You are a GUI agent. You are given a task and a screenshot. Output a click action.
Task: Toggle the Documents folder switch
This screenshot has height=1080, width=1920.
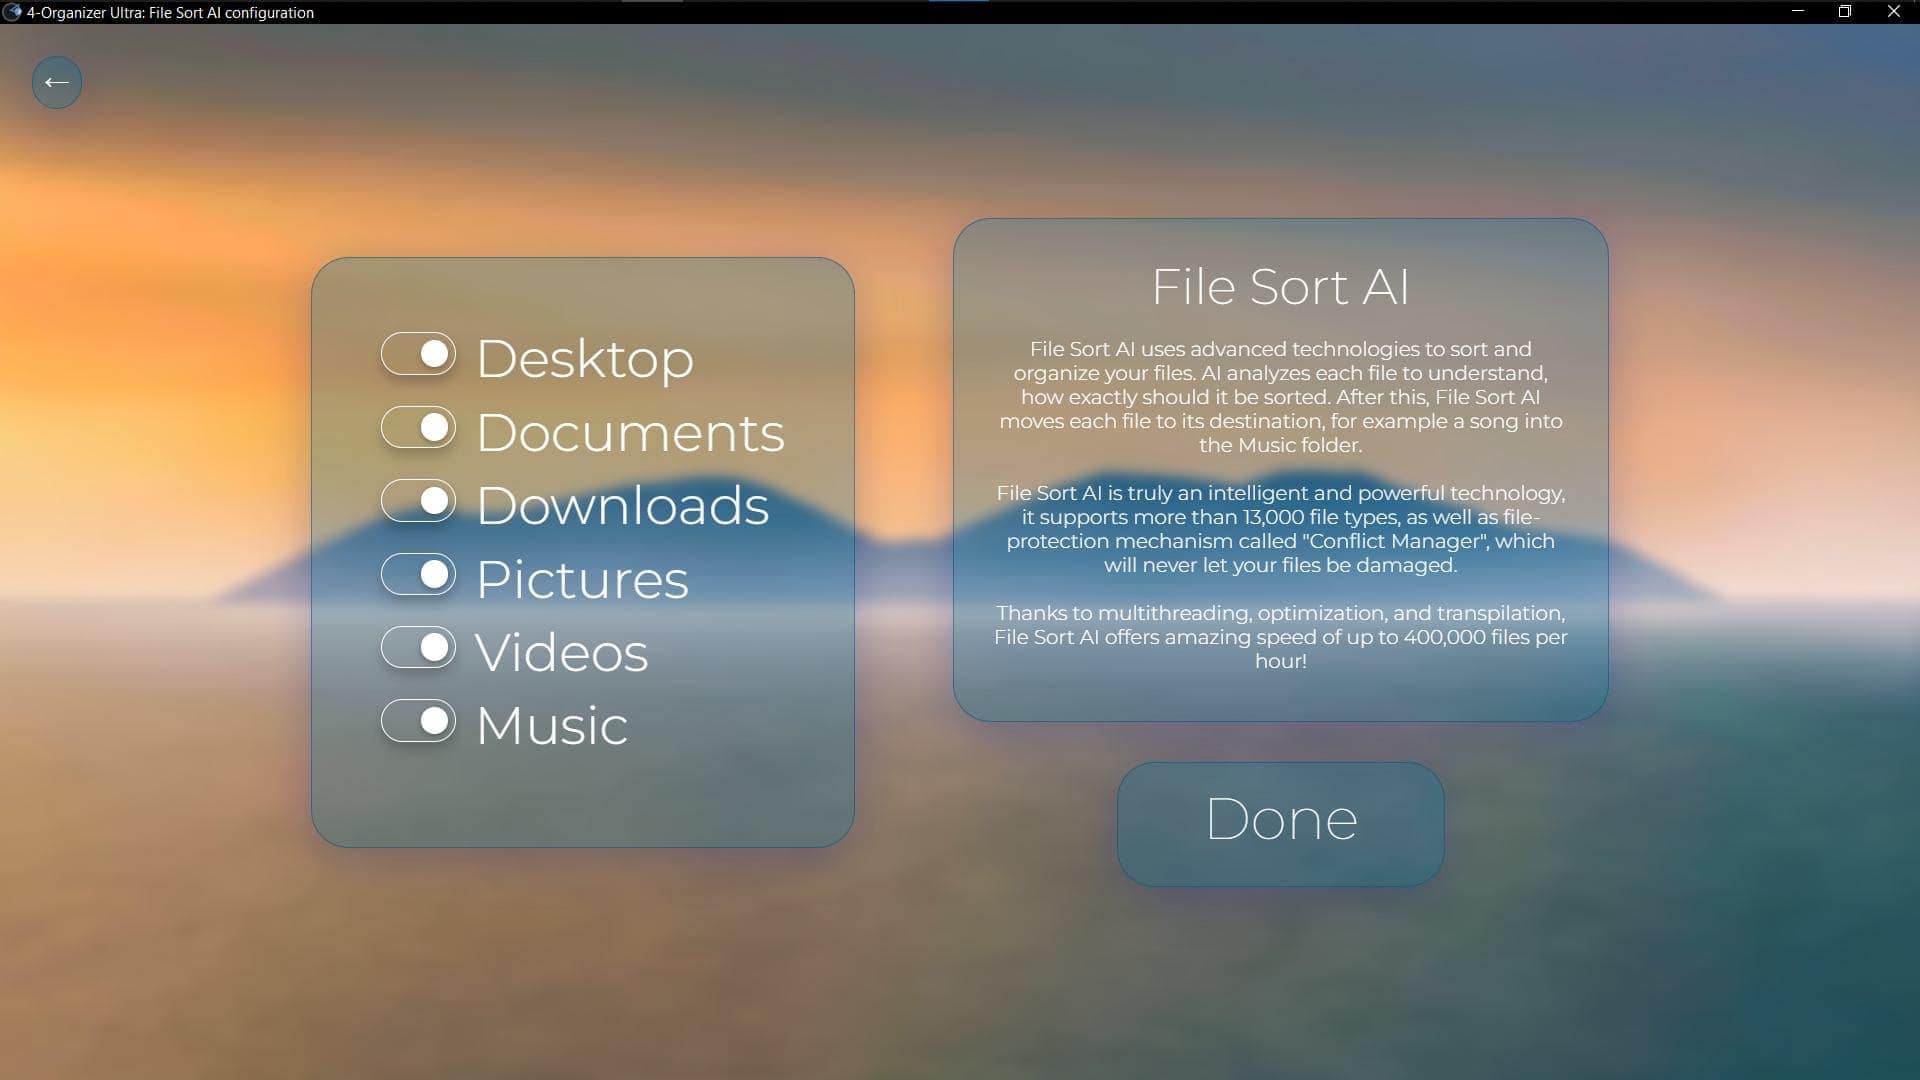tap(418, 427)
